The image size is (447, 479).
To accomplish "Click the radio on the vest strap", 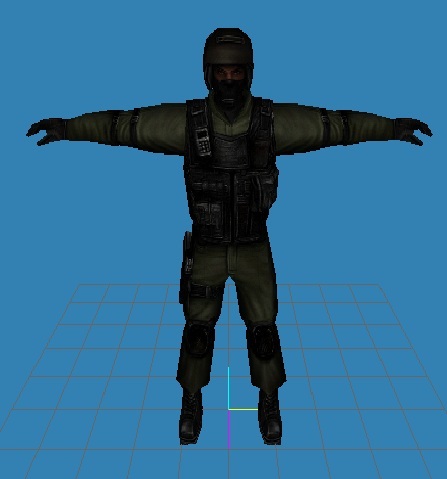I will click(x=203, y=142).
